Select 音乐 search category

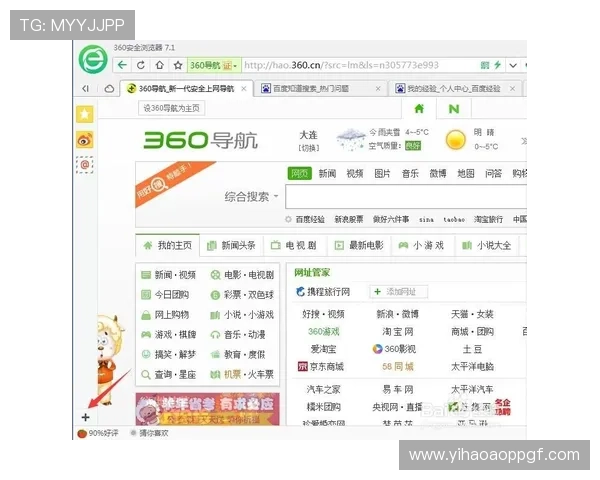click(410, 173)
